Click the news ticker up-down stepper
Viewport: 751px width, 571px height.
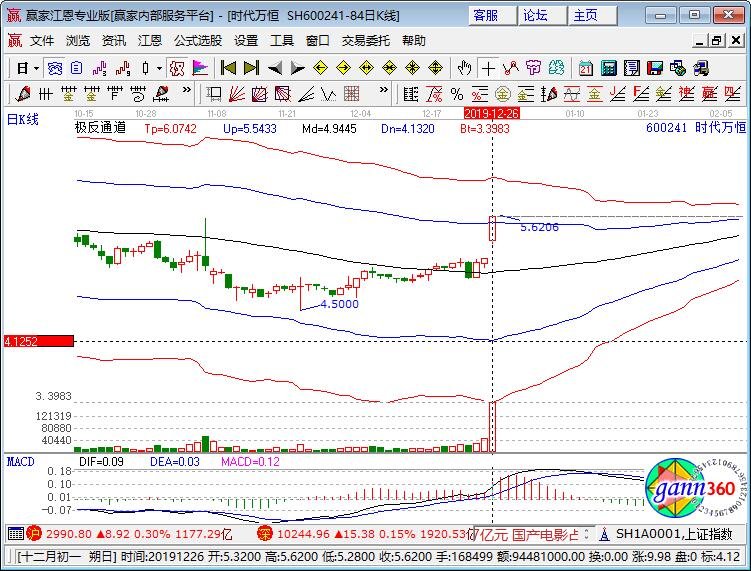(x=587, y=534)
